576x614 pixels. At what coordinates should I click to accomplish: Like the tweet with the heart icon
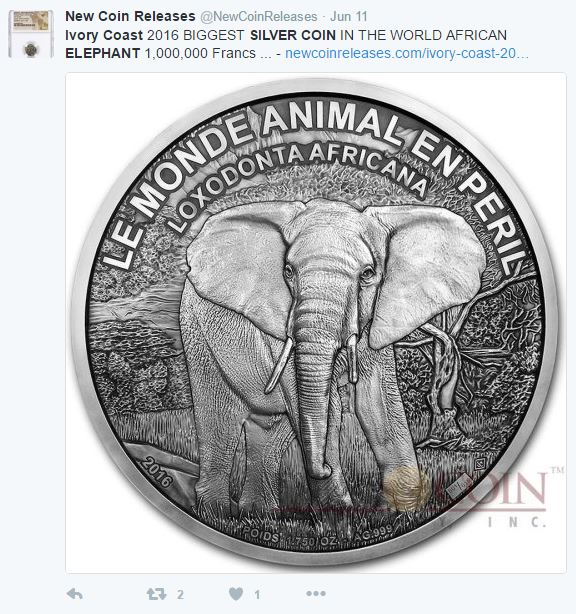pos(236,594)
